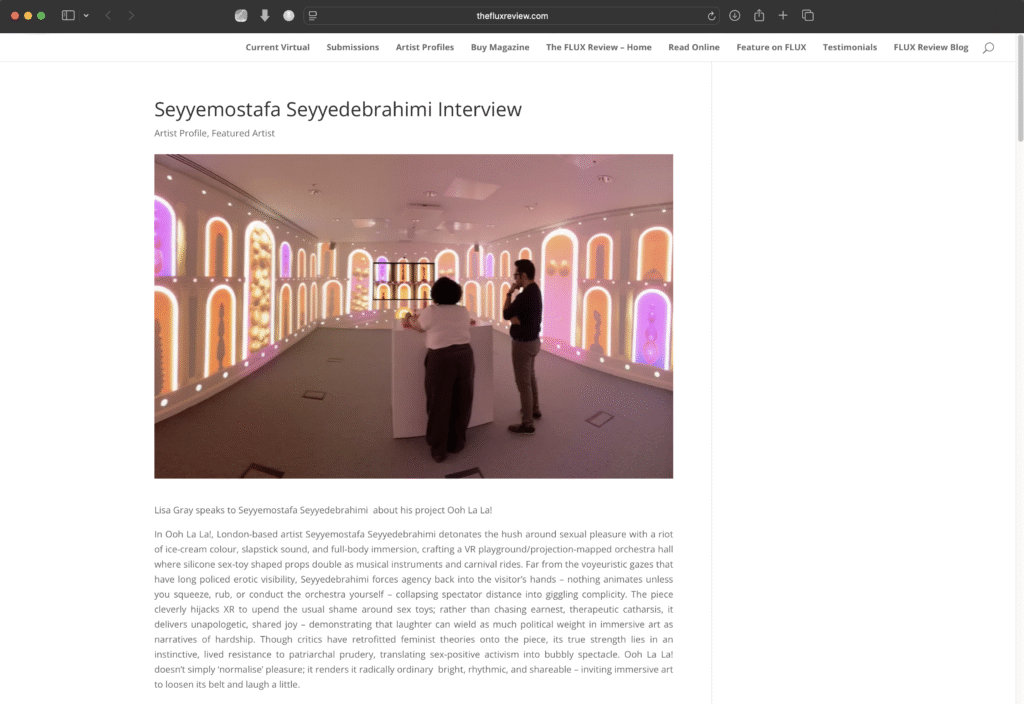This screenshot has width=1024, height=704.
Task: Click the first round extension icon in toolbar
Action: [x=241, y=16]
